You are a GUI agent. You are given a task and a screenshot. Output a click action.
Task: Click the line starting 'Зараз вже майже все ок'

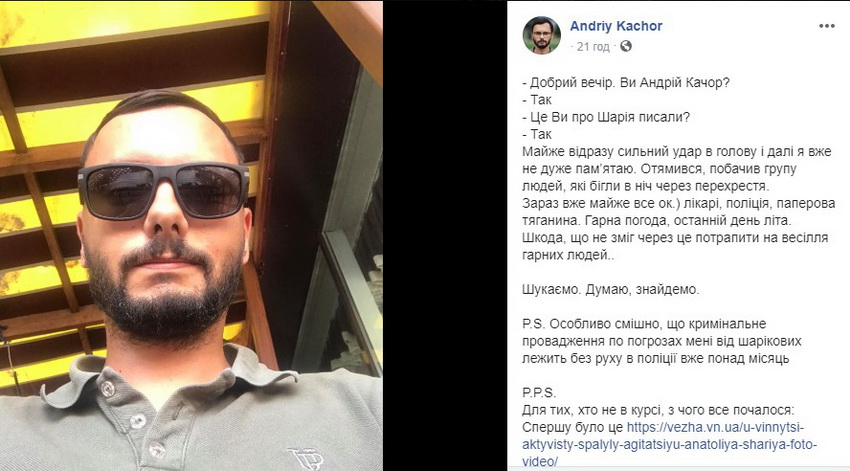click(679, 203)
